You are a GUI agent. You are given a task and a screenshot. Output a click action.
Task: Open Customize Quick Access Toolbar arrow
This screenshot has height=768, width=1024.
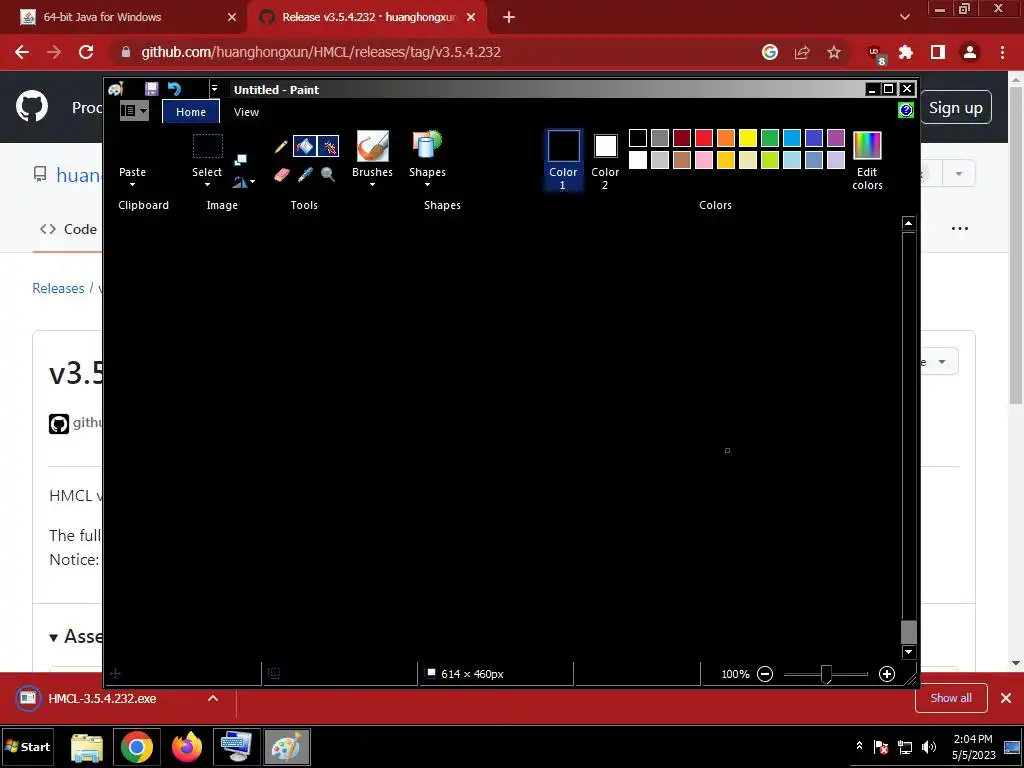pyautogui.click(x=214, y=88)
